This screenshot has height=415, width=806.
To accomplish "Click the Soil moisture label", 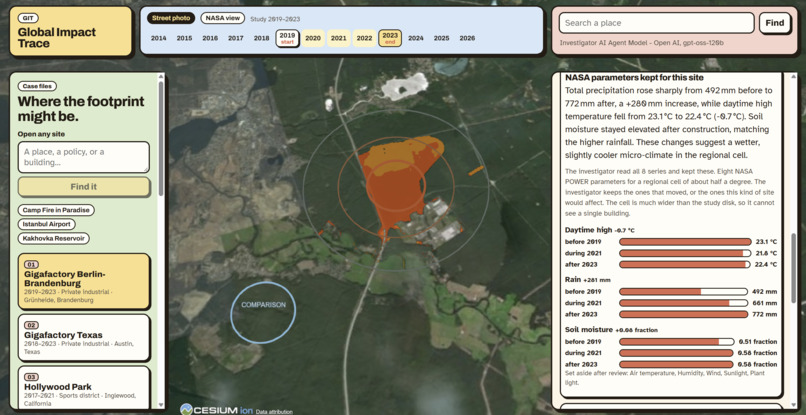I will point(589,330).
